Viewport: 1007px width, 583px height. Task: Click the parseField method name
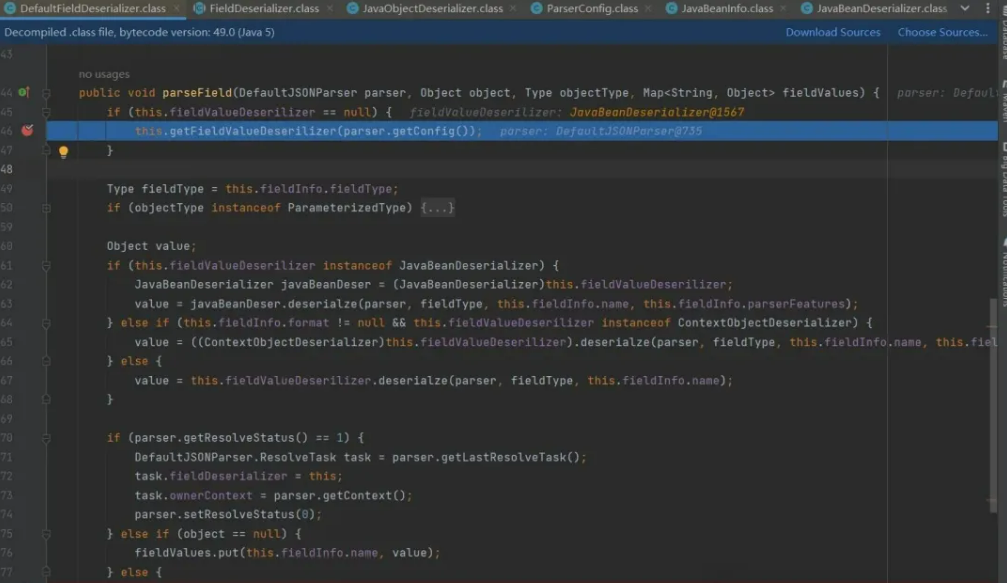197,92
